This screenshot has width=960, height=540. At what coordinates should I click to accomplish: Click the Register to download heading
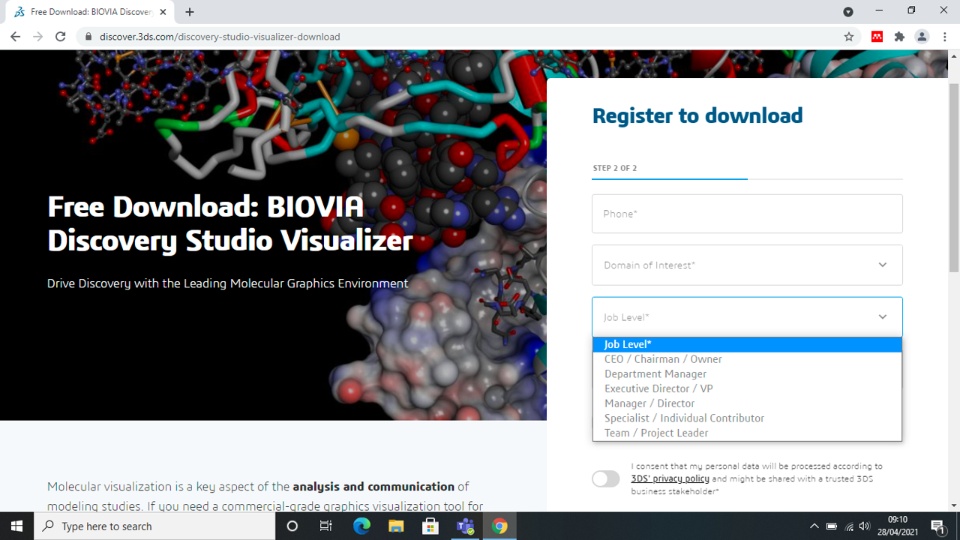697,116
